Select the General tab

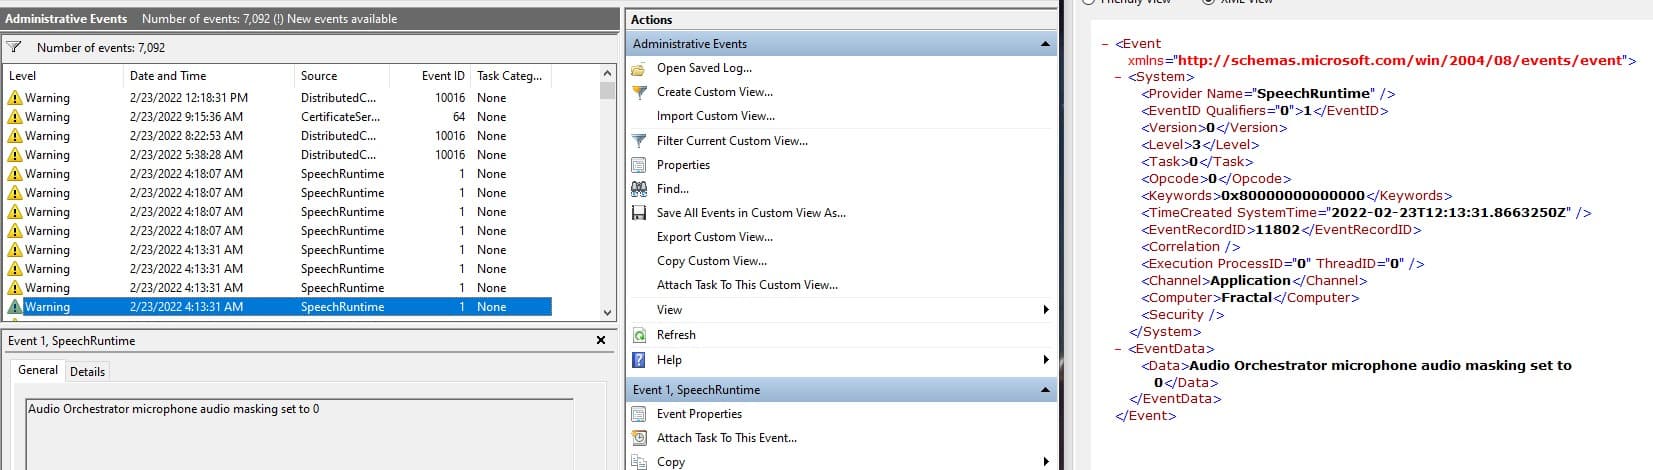coord(38,370)
